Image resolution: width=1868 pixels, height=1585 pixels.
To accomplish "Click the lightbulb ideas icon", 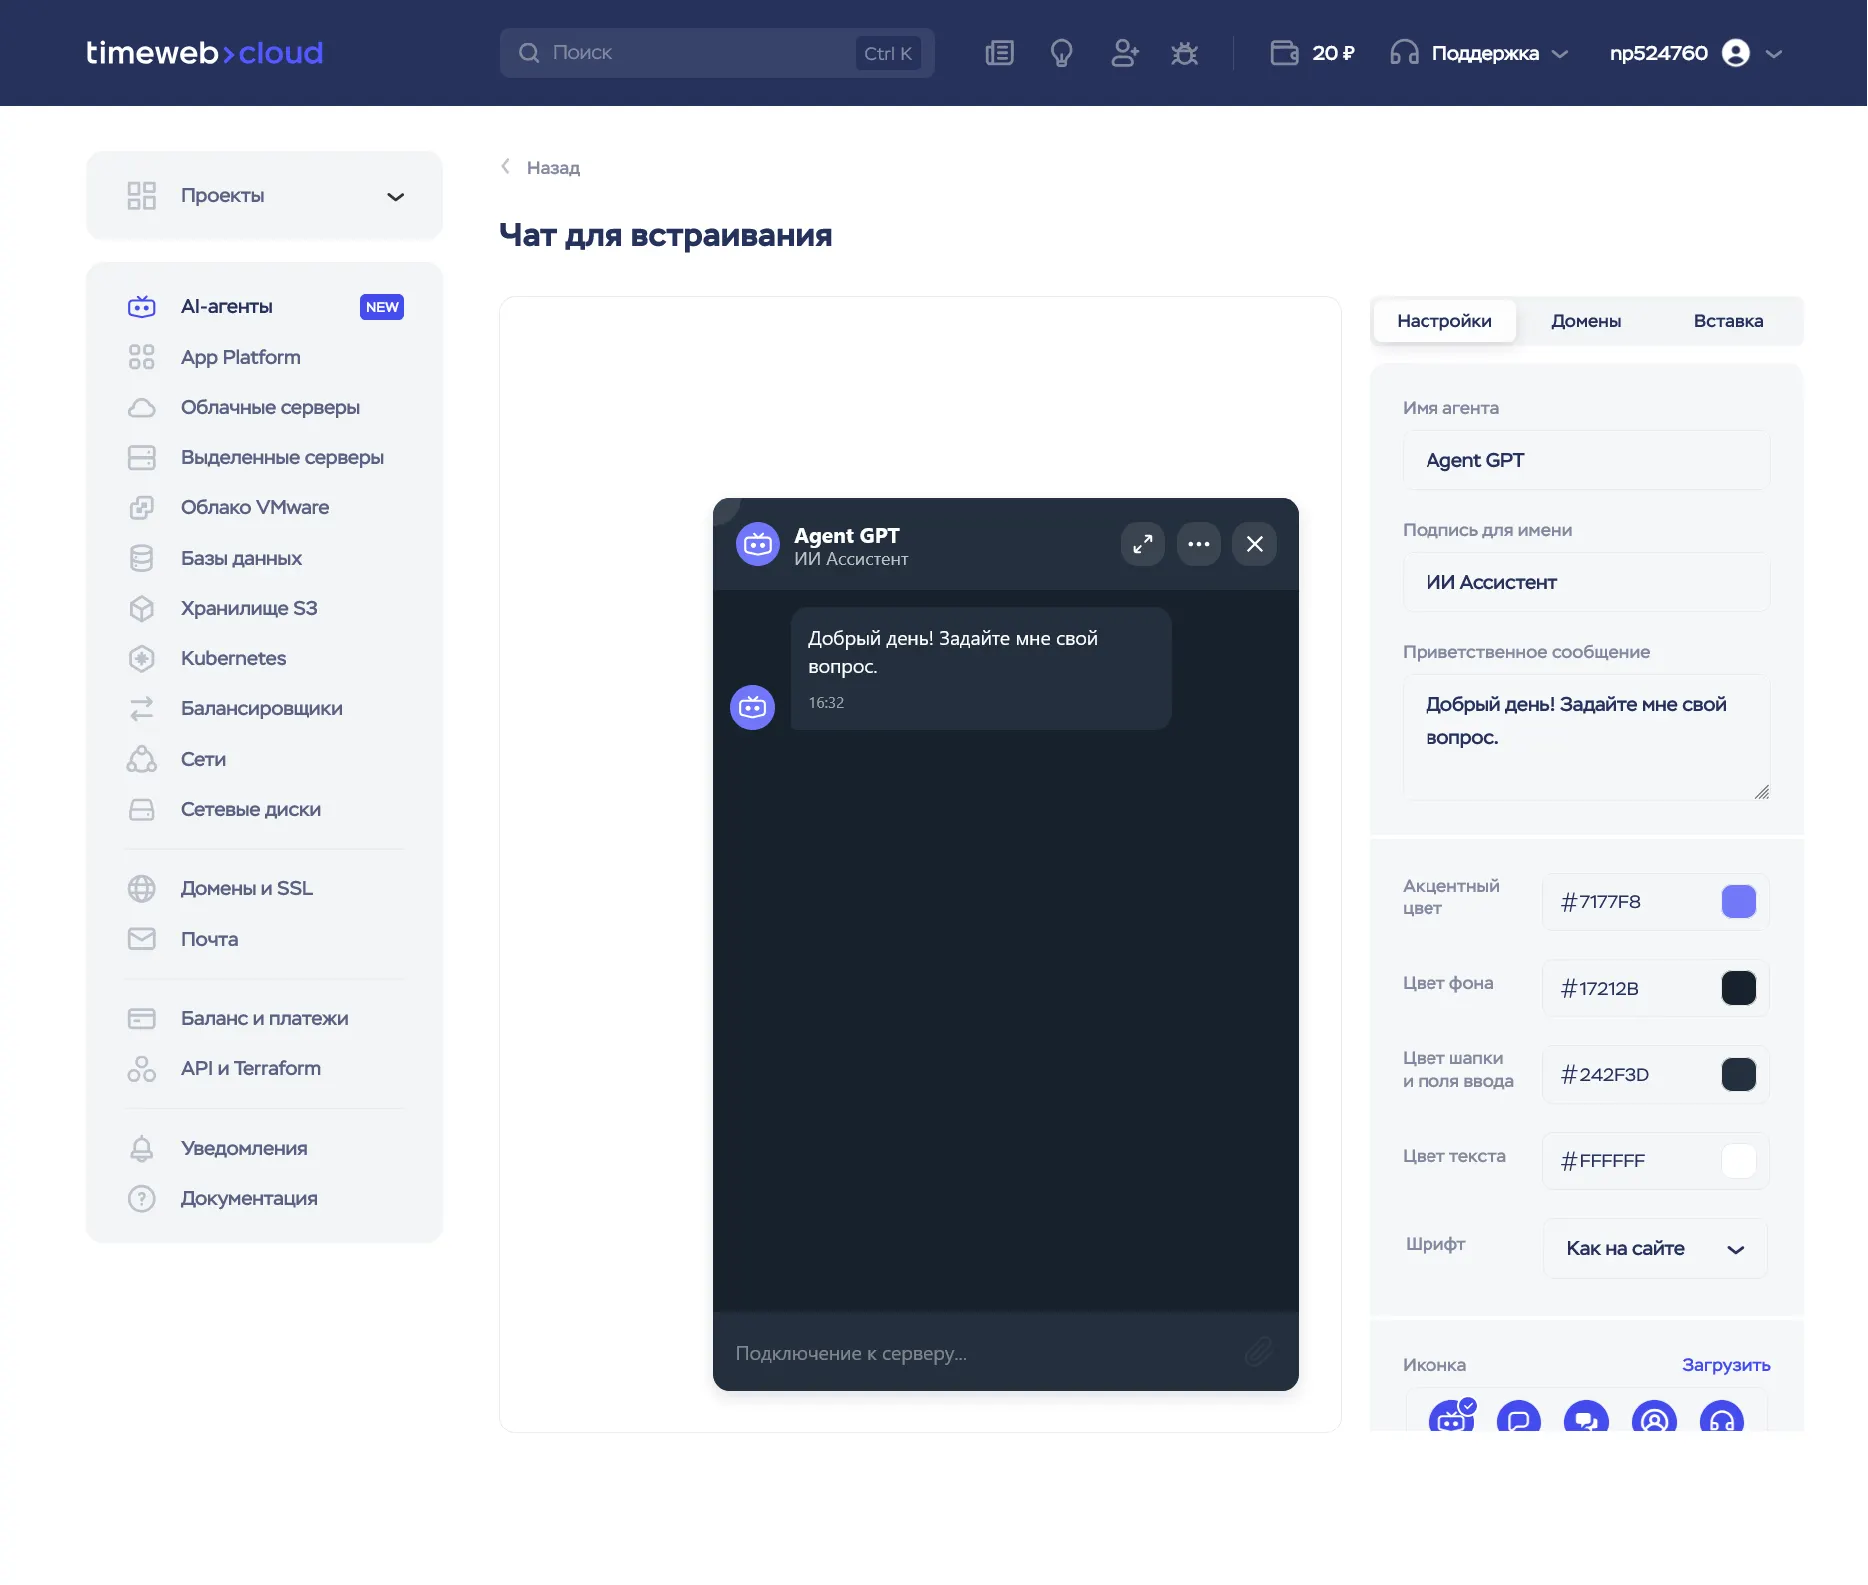I will pos(1061,53).
